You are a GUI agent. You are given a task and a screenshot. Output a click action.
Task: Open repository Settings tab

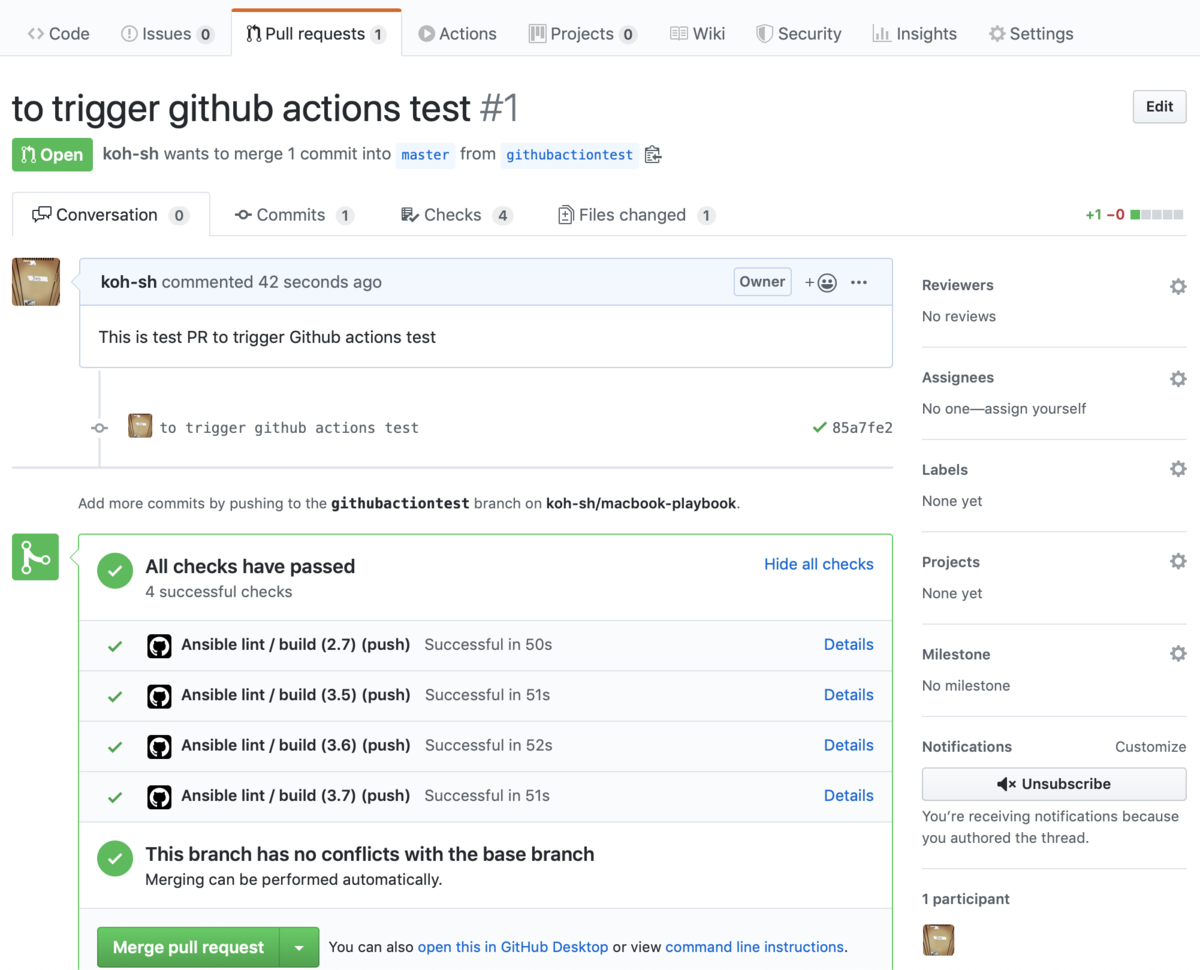tap(1031, 33)
